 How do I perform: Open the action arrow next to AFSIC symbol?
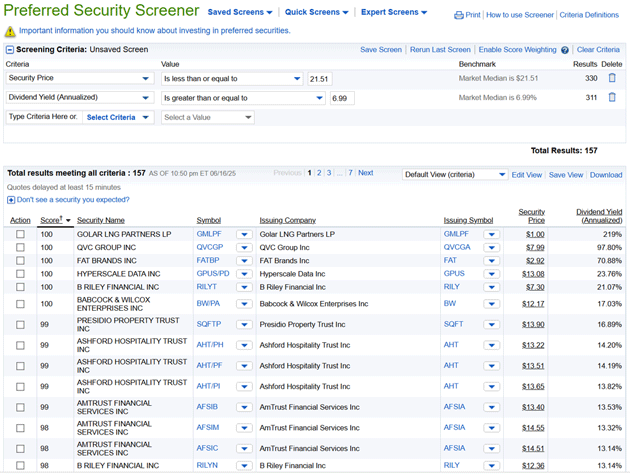[x=244, y=449]
